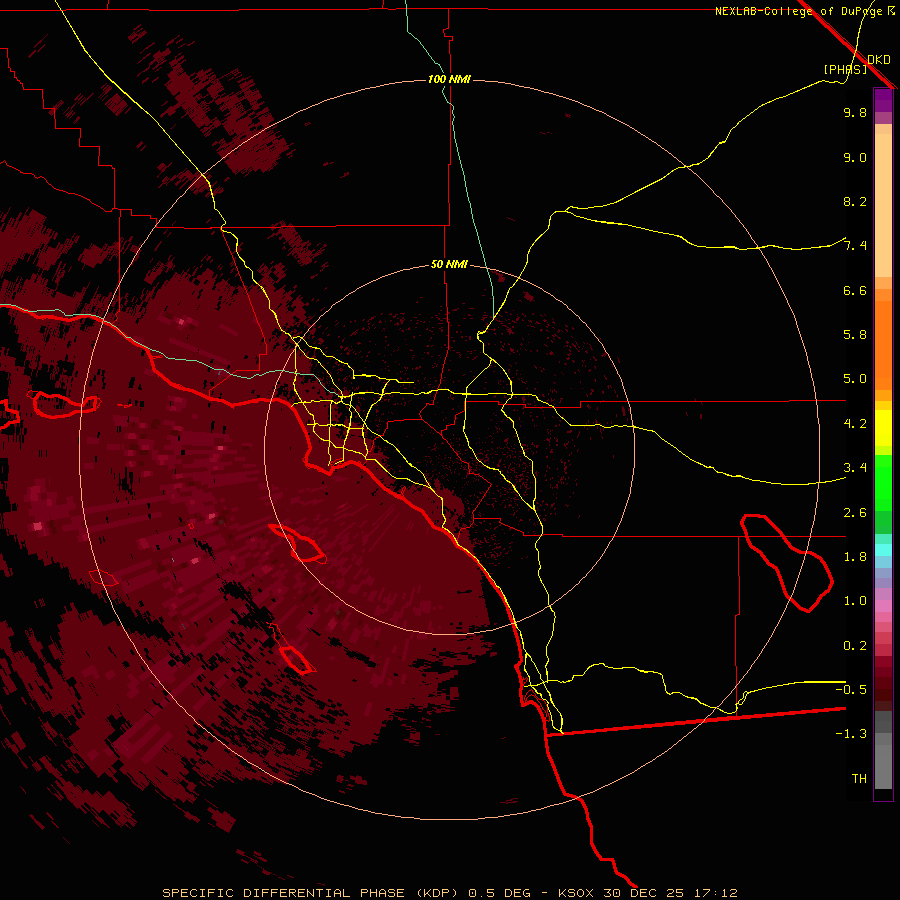Viewport: 900px width, 900px height.
Task: Click the 7.4 legend value
Action: pyautogui.click(x=855, y=246)
